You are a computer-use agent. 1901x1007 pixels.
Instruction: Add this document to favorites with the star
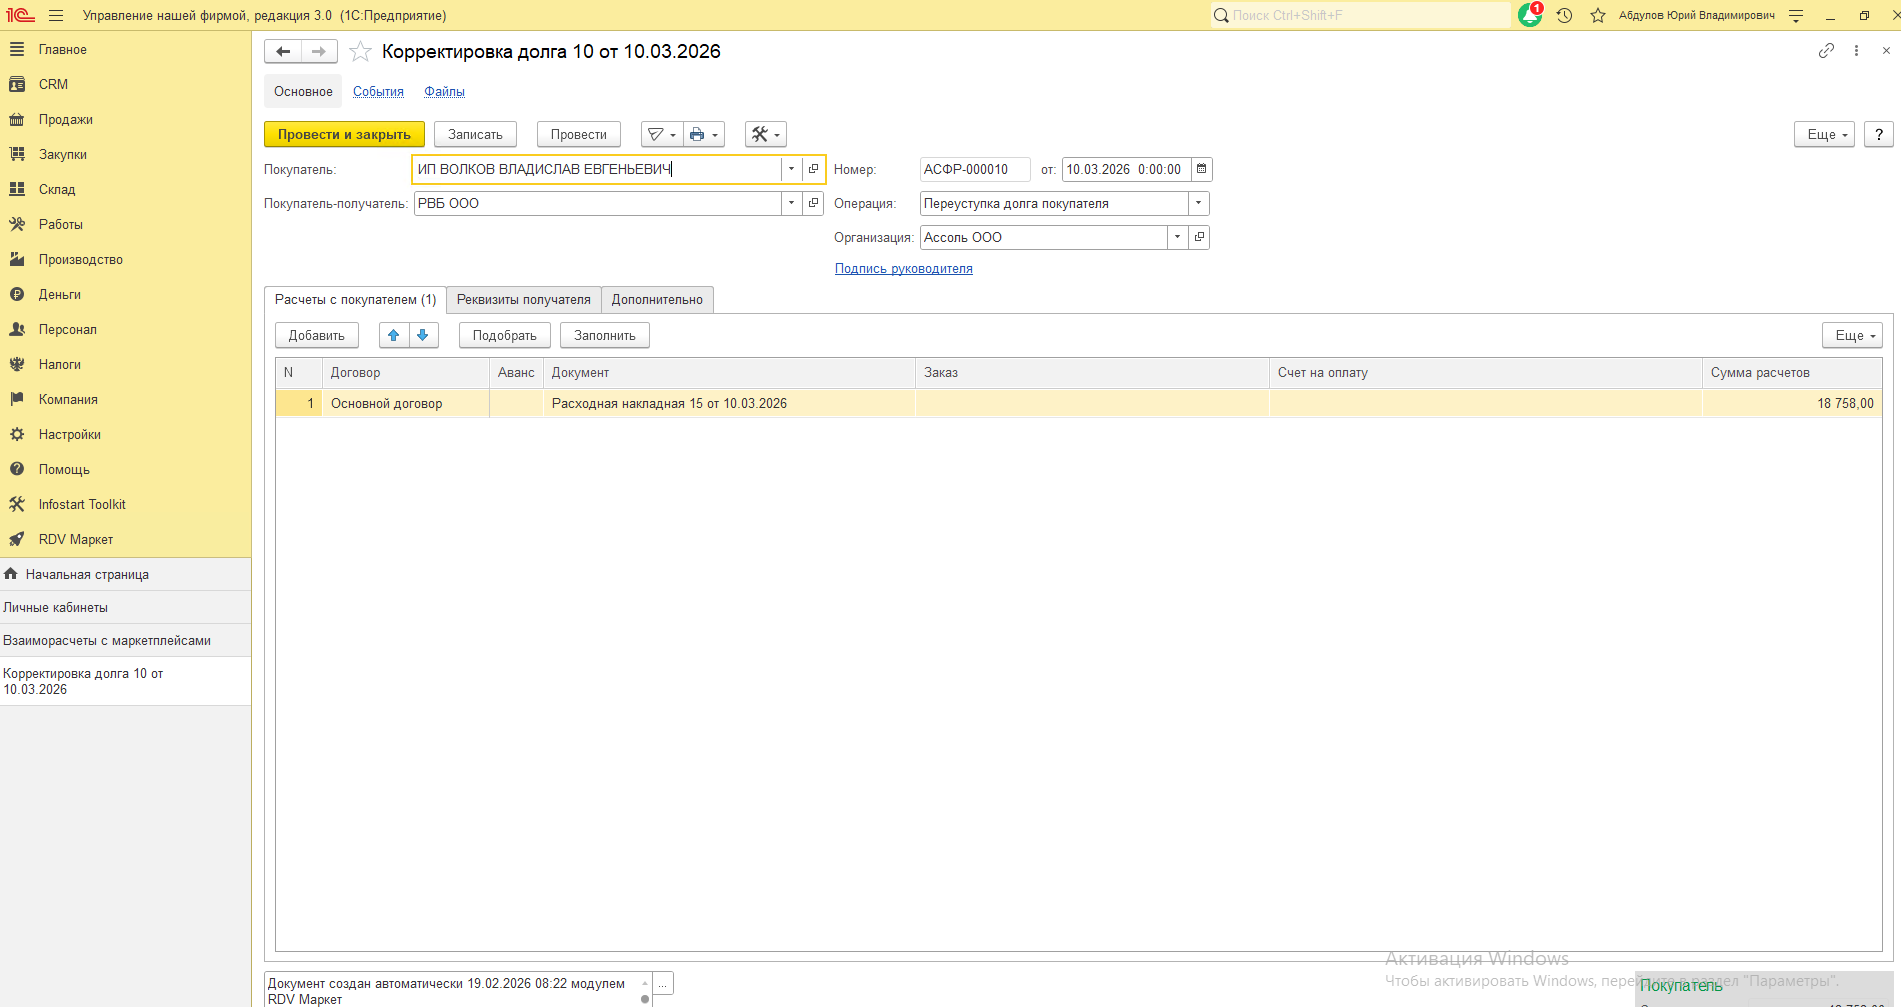click(360, 52)
